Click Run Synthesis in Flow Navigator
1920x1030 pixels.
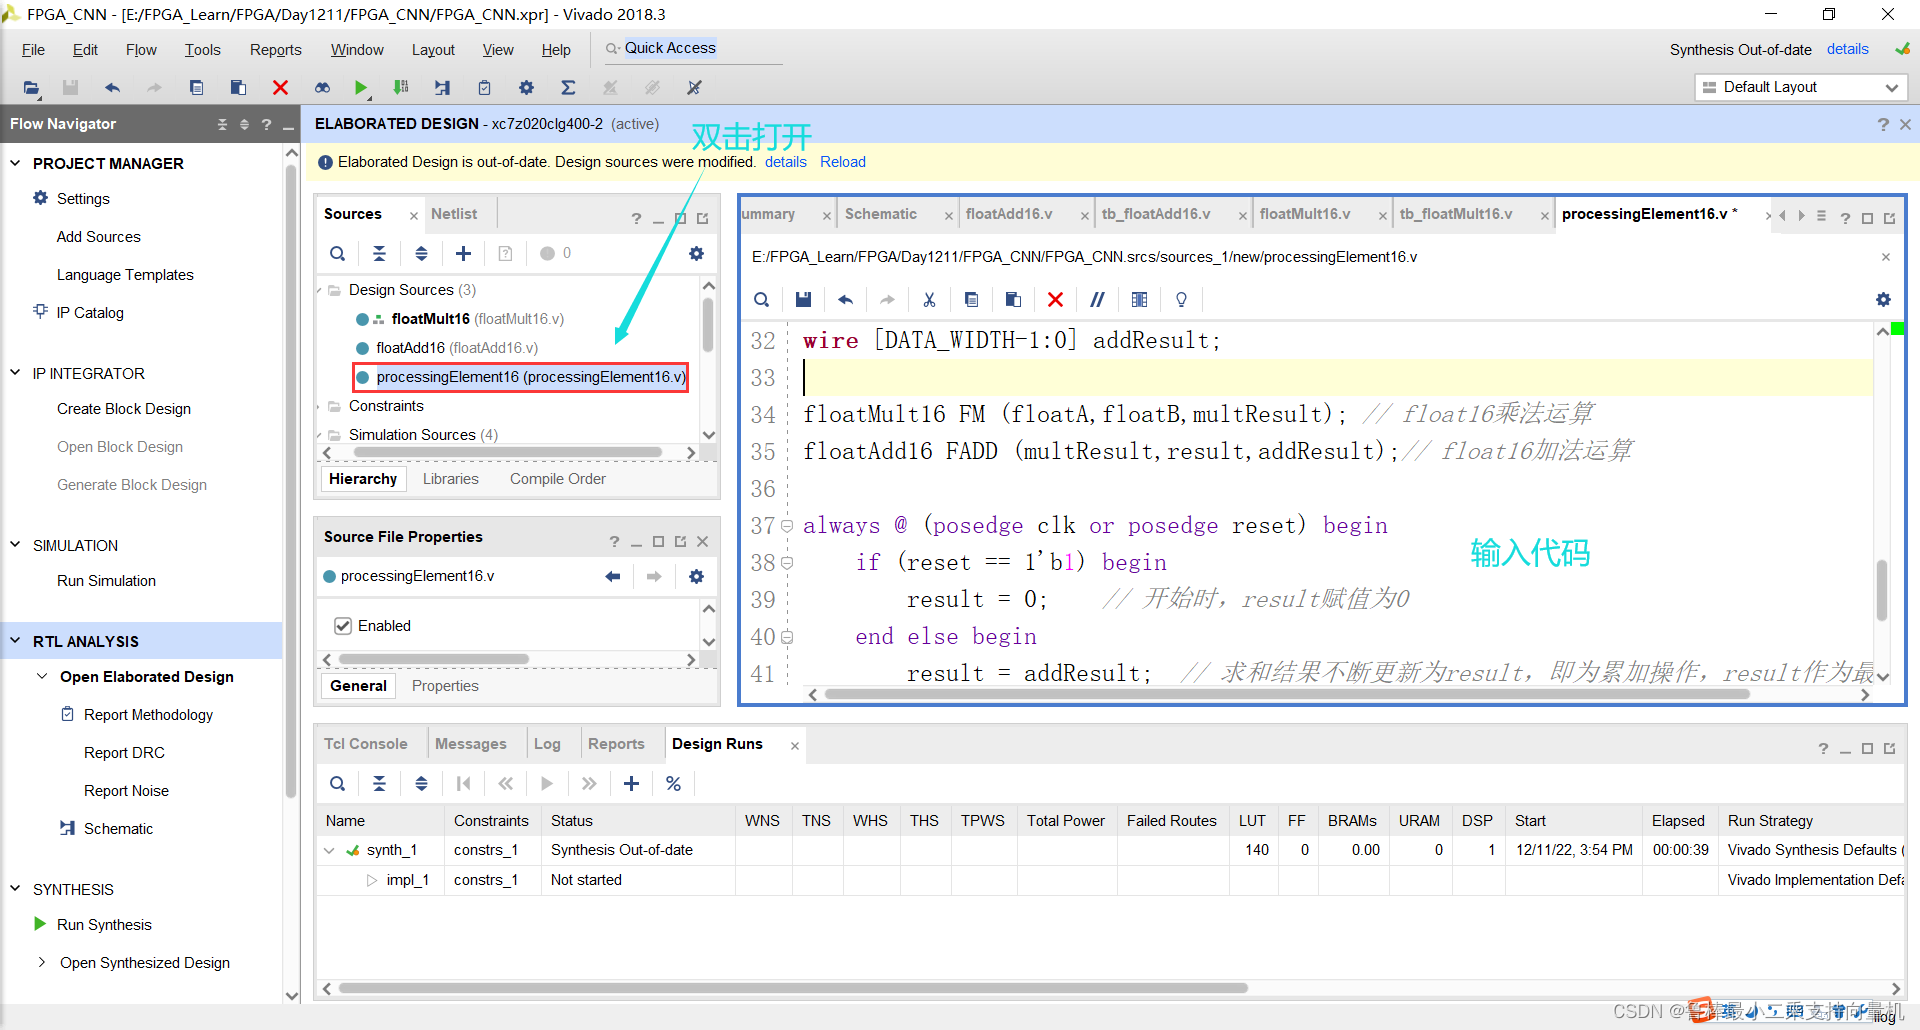pos(104,925)
